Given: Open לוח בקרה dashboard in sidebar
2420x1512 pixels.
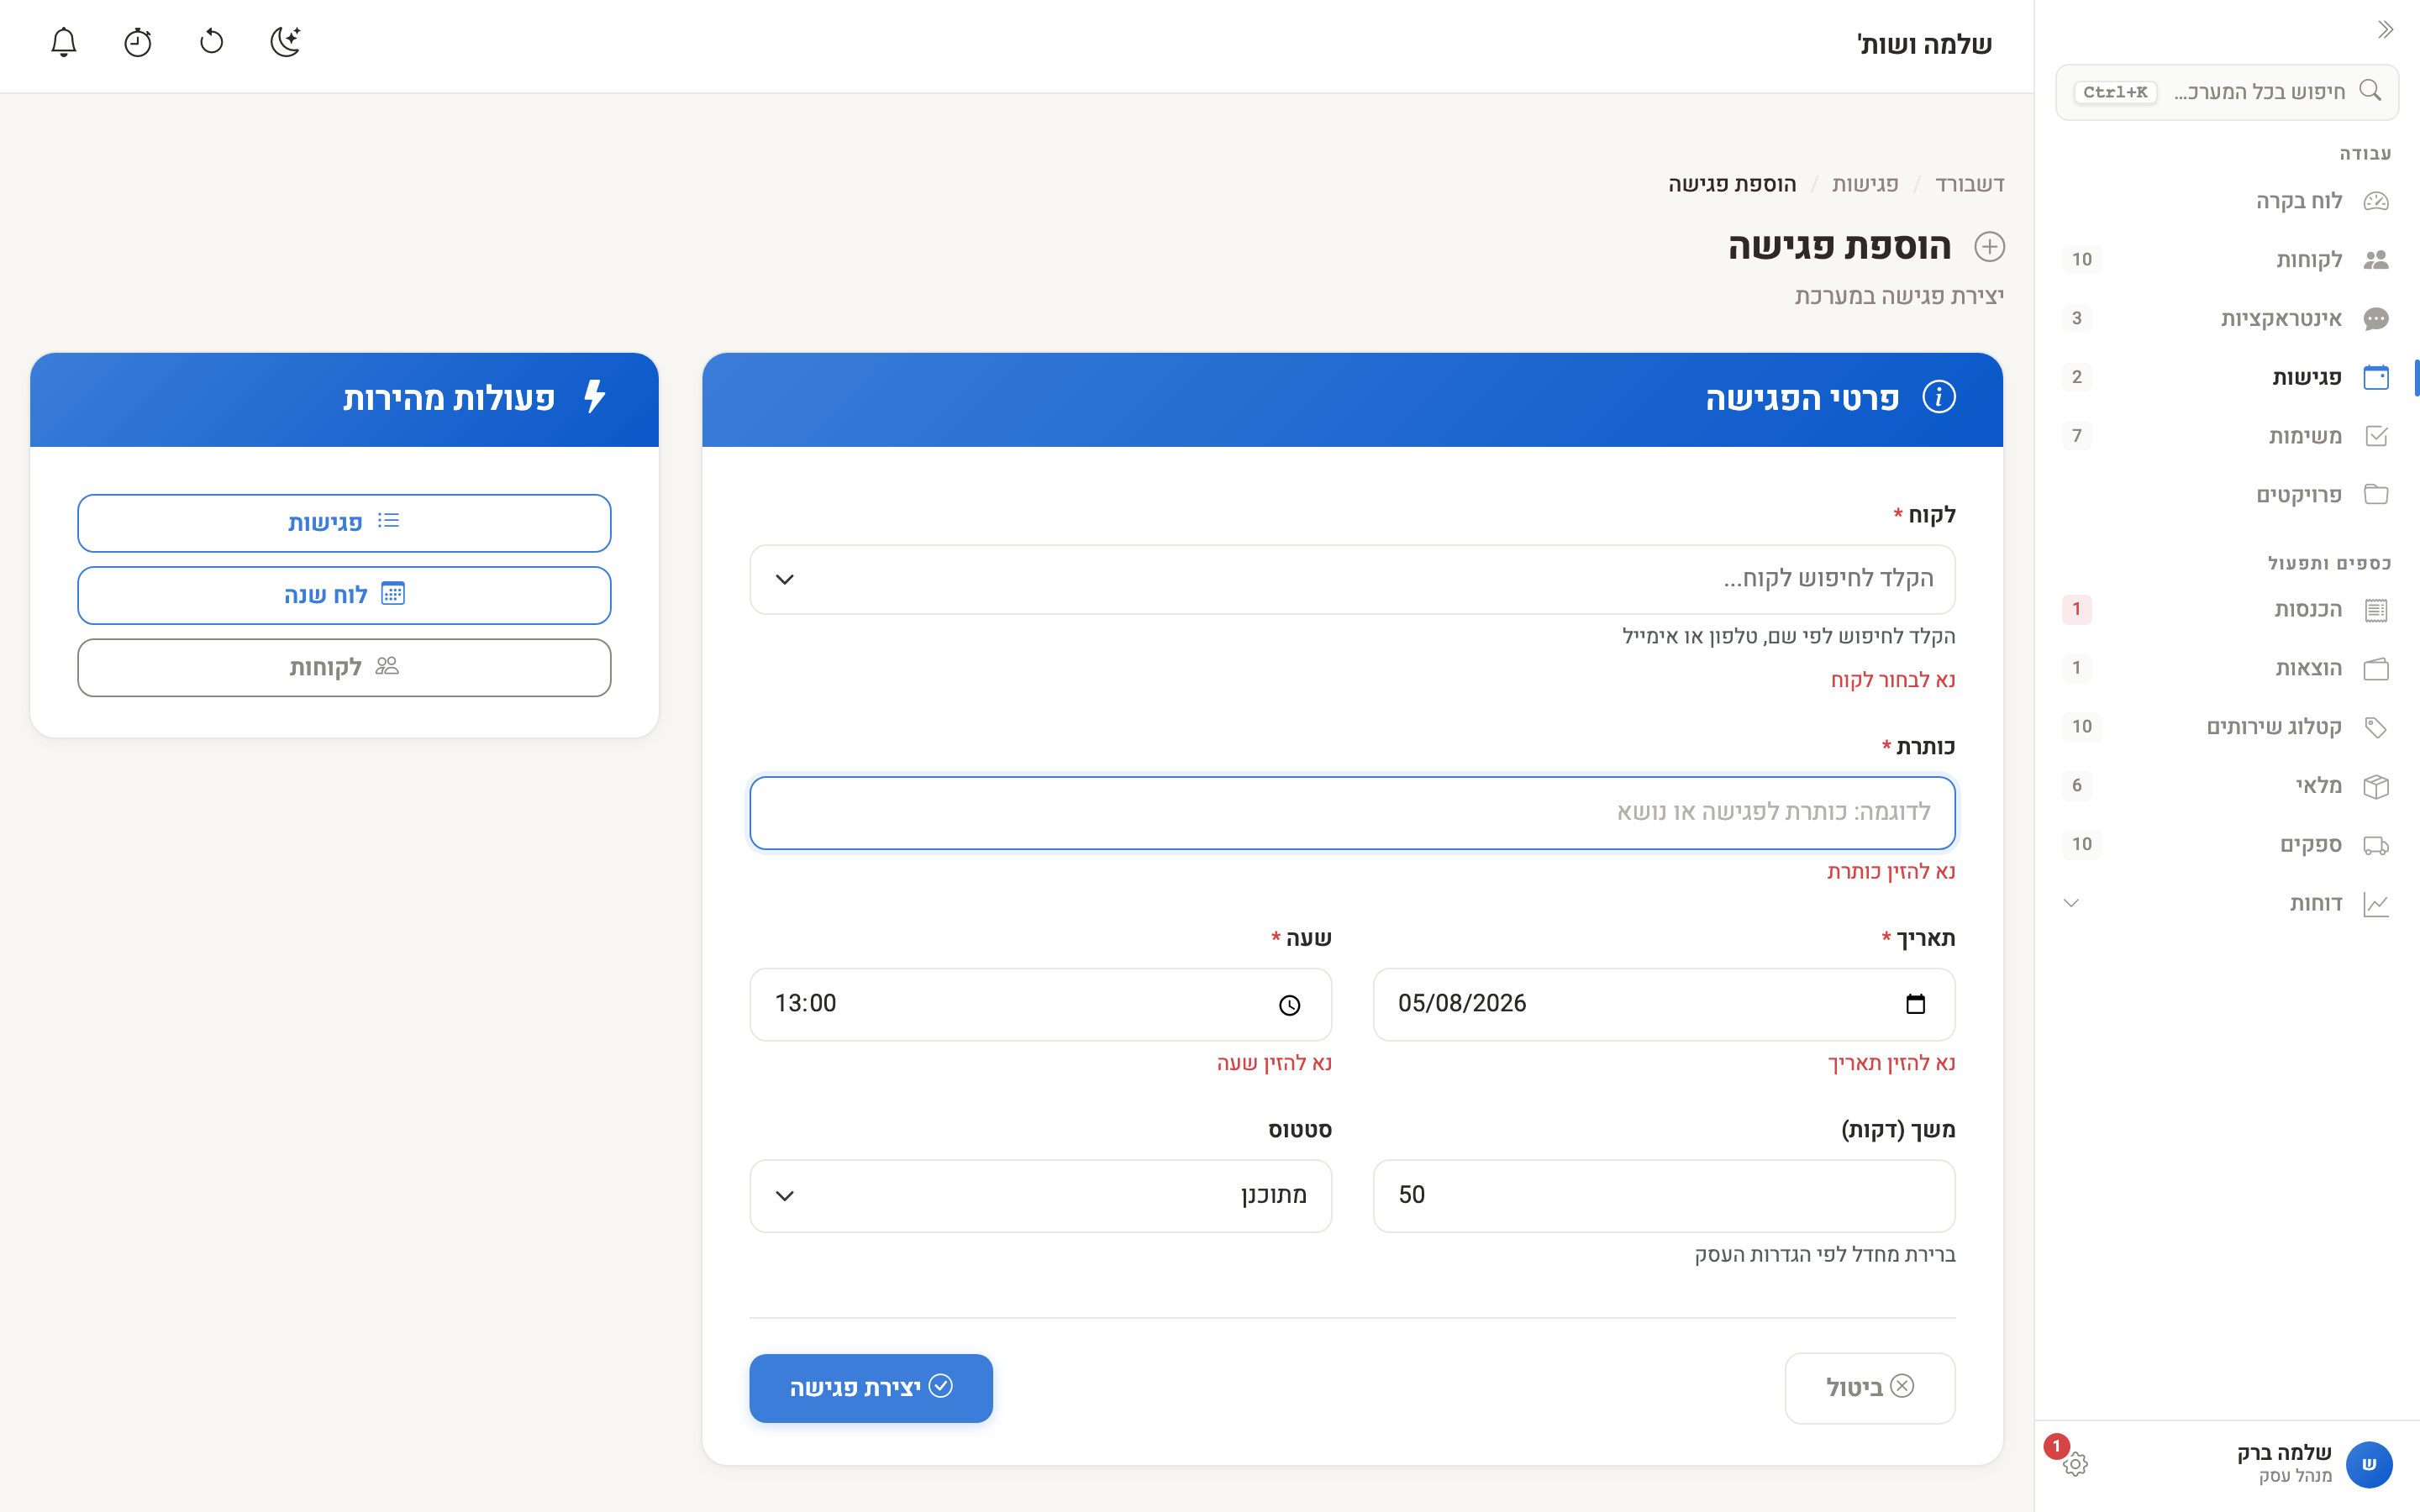Looking at the screenshot, I should point(2227,201).
